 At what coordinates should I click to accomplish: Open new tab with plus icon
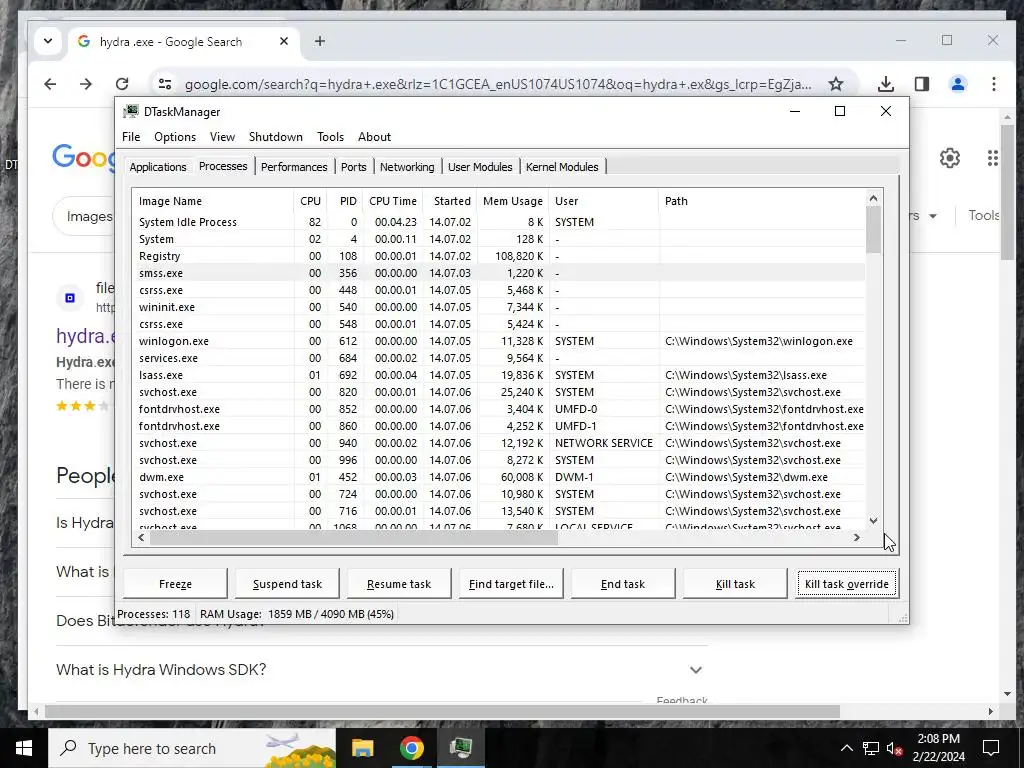[319, 41]
